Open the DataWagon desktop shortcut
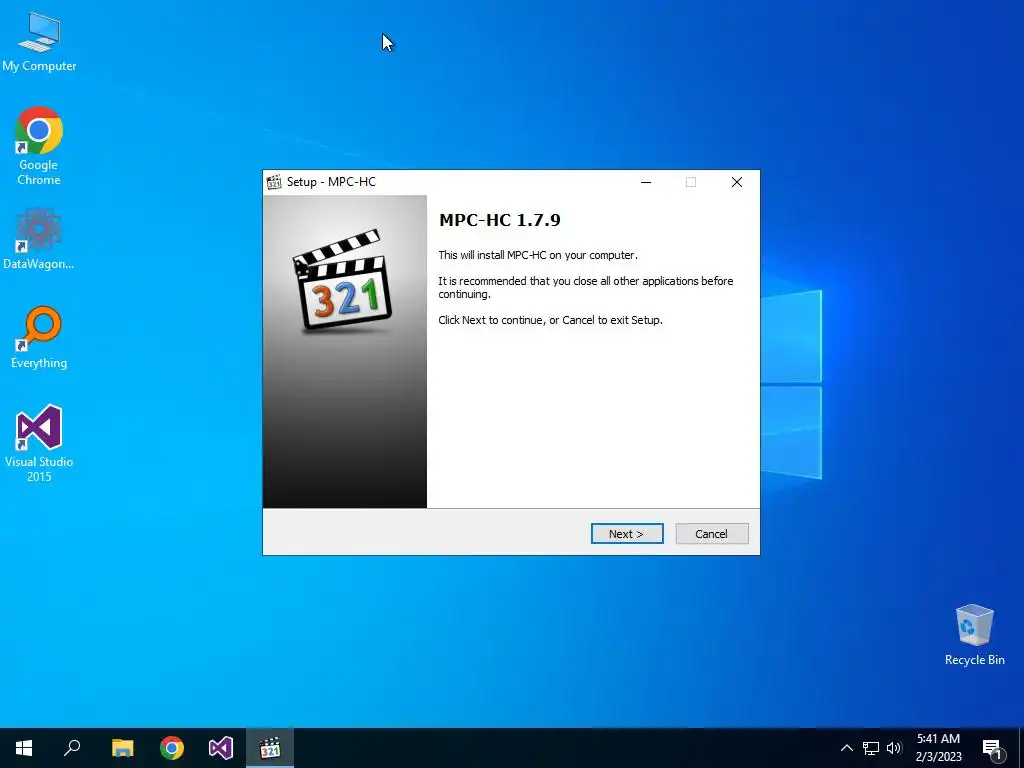The image size is (1024, 768). click(x=39, y=238)
